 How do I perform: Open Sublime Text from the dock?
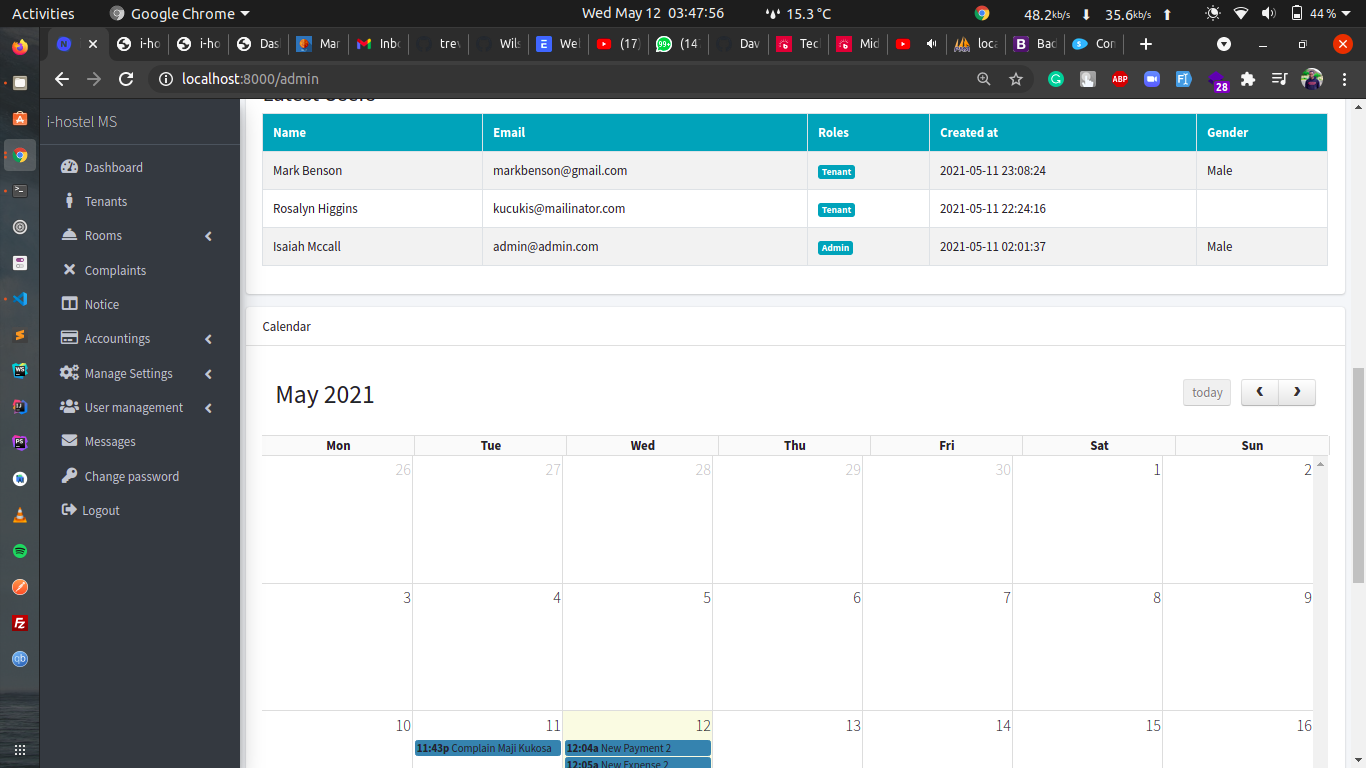20,335
